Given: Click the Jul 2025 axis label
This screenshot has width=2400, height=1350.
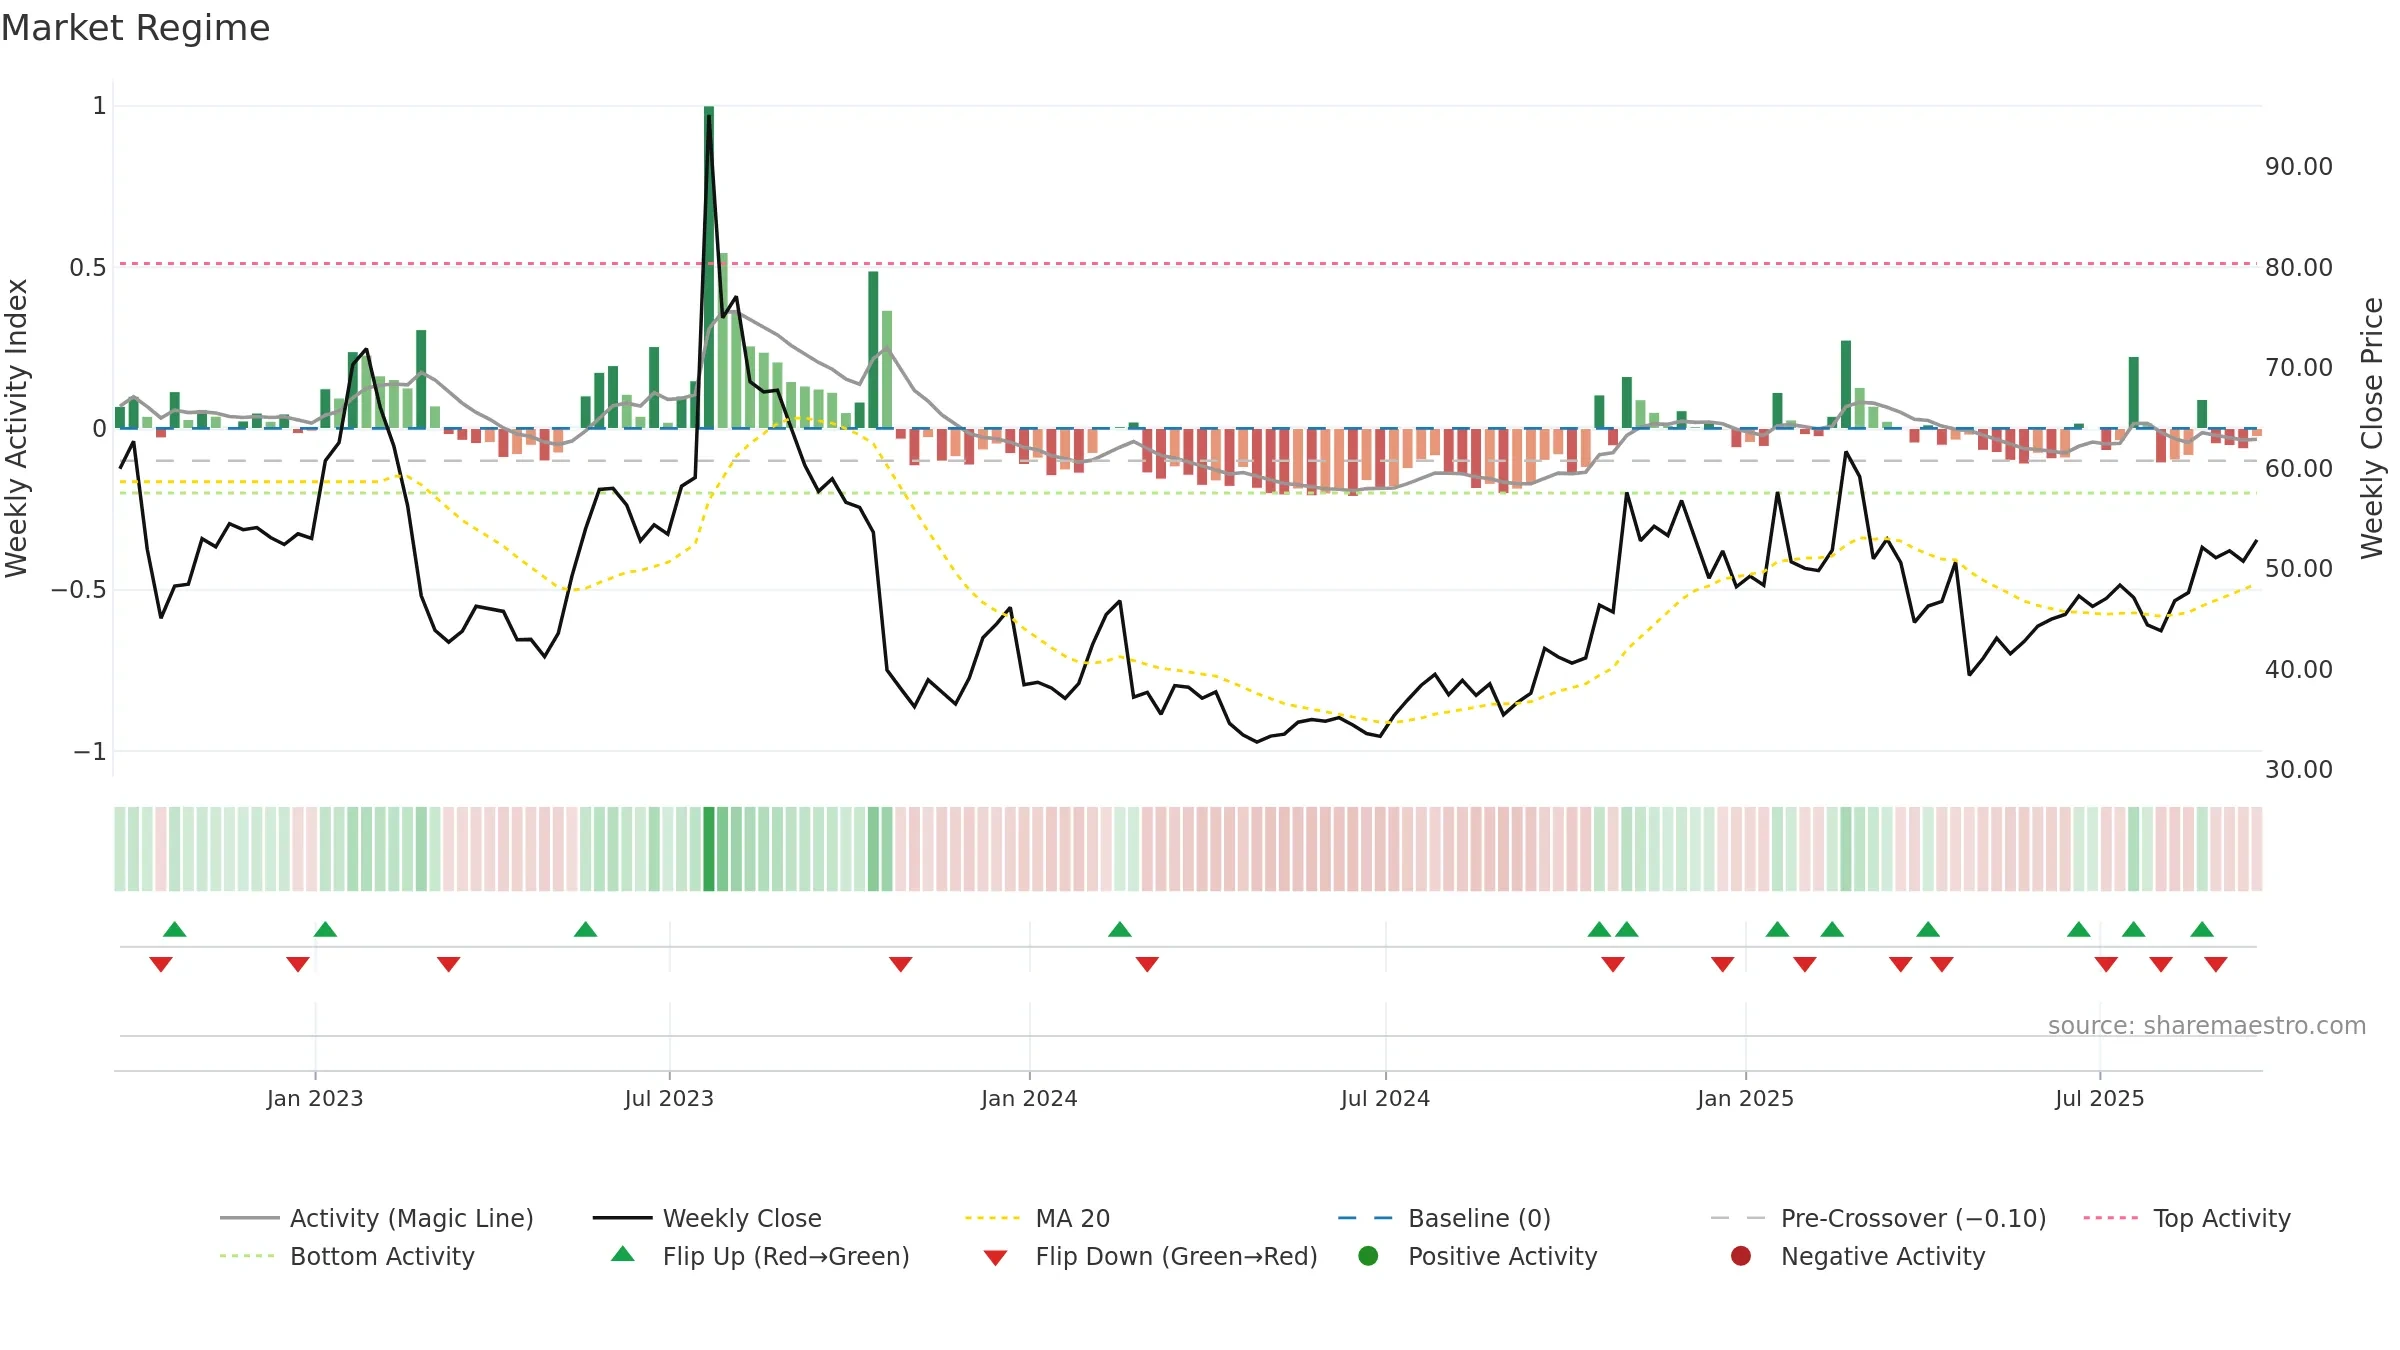Looking at the screenshot, I should [2100, 1099].
